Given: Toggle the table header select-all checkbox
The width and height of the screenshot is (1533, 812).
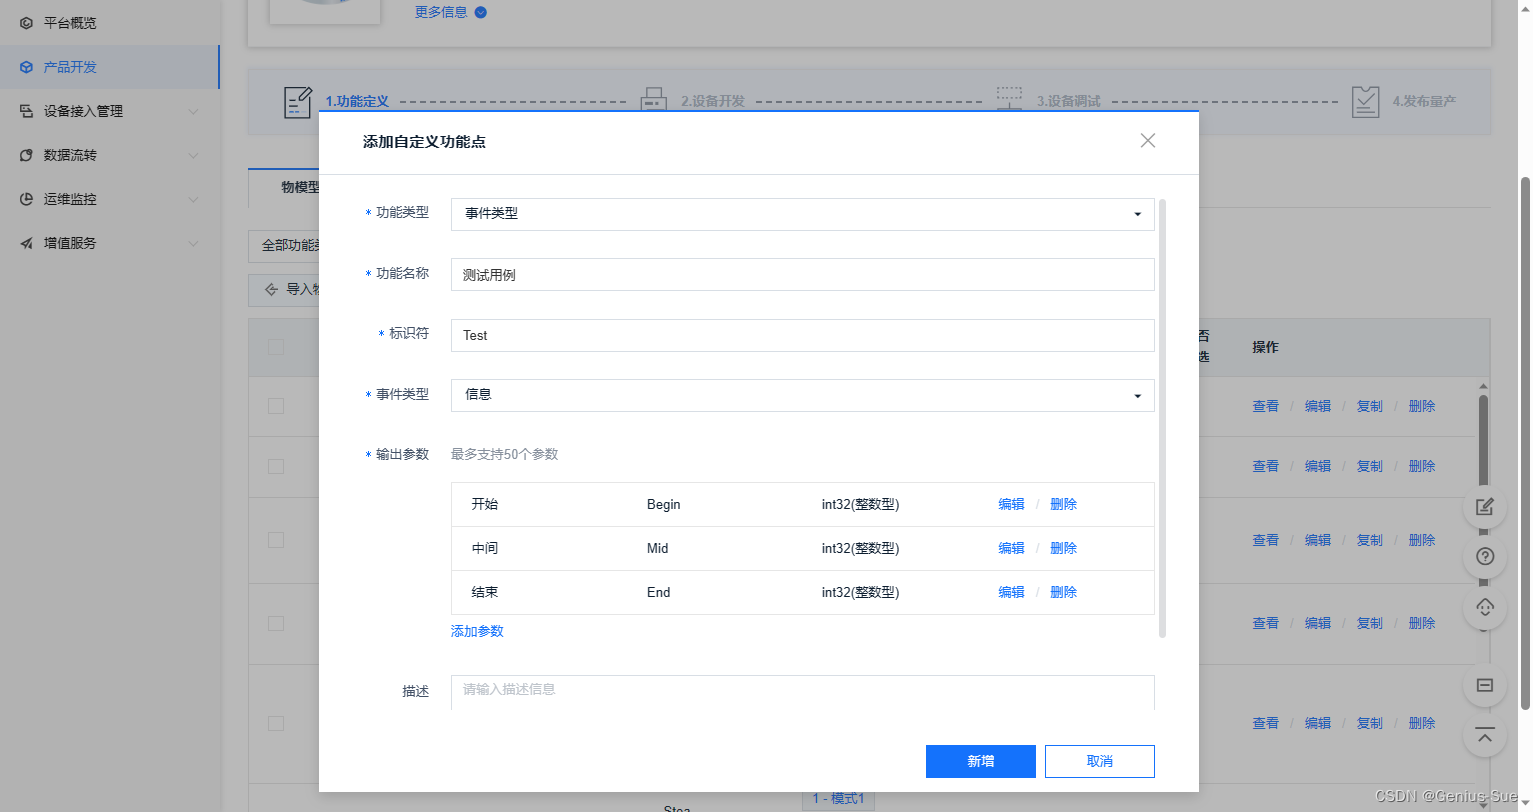Looking at the screenshot, I should click(x=276, y=347).
